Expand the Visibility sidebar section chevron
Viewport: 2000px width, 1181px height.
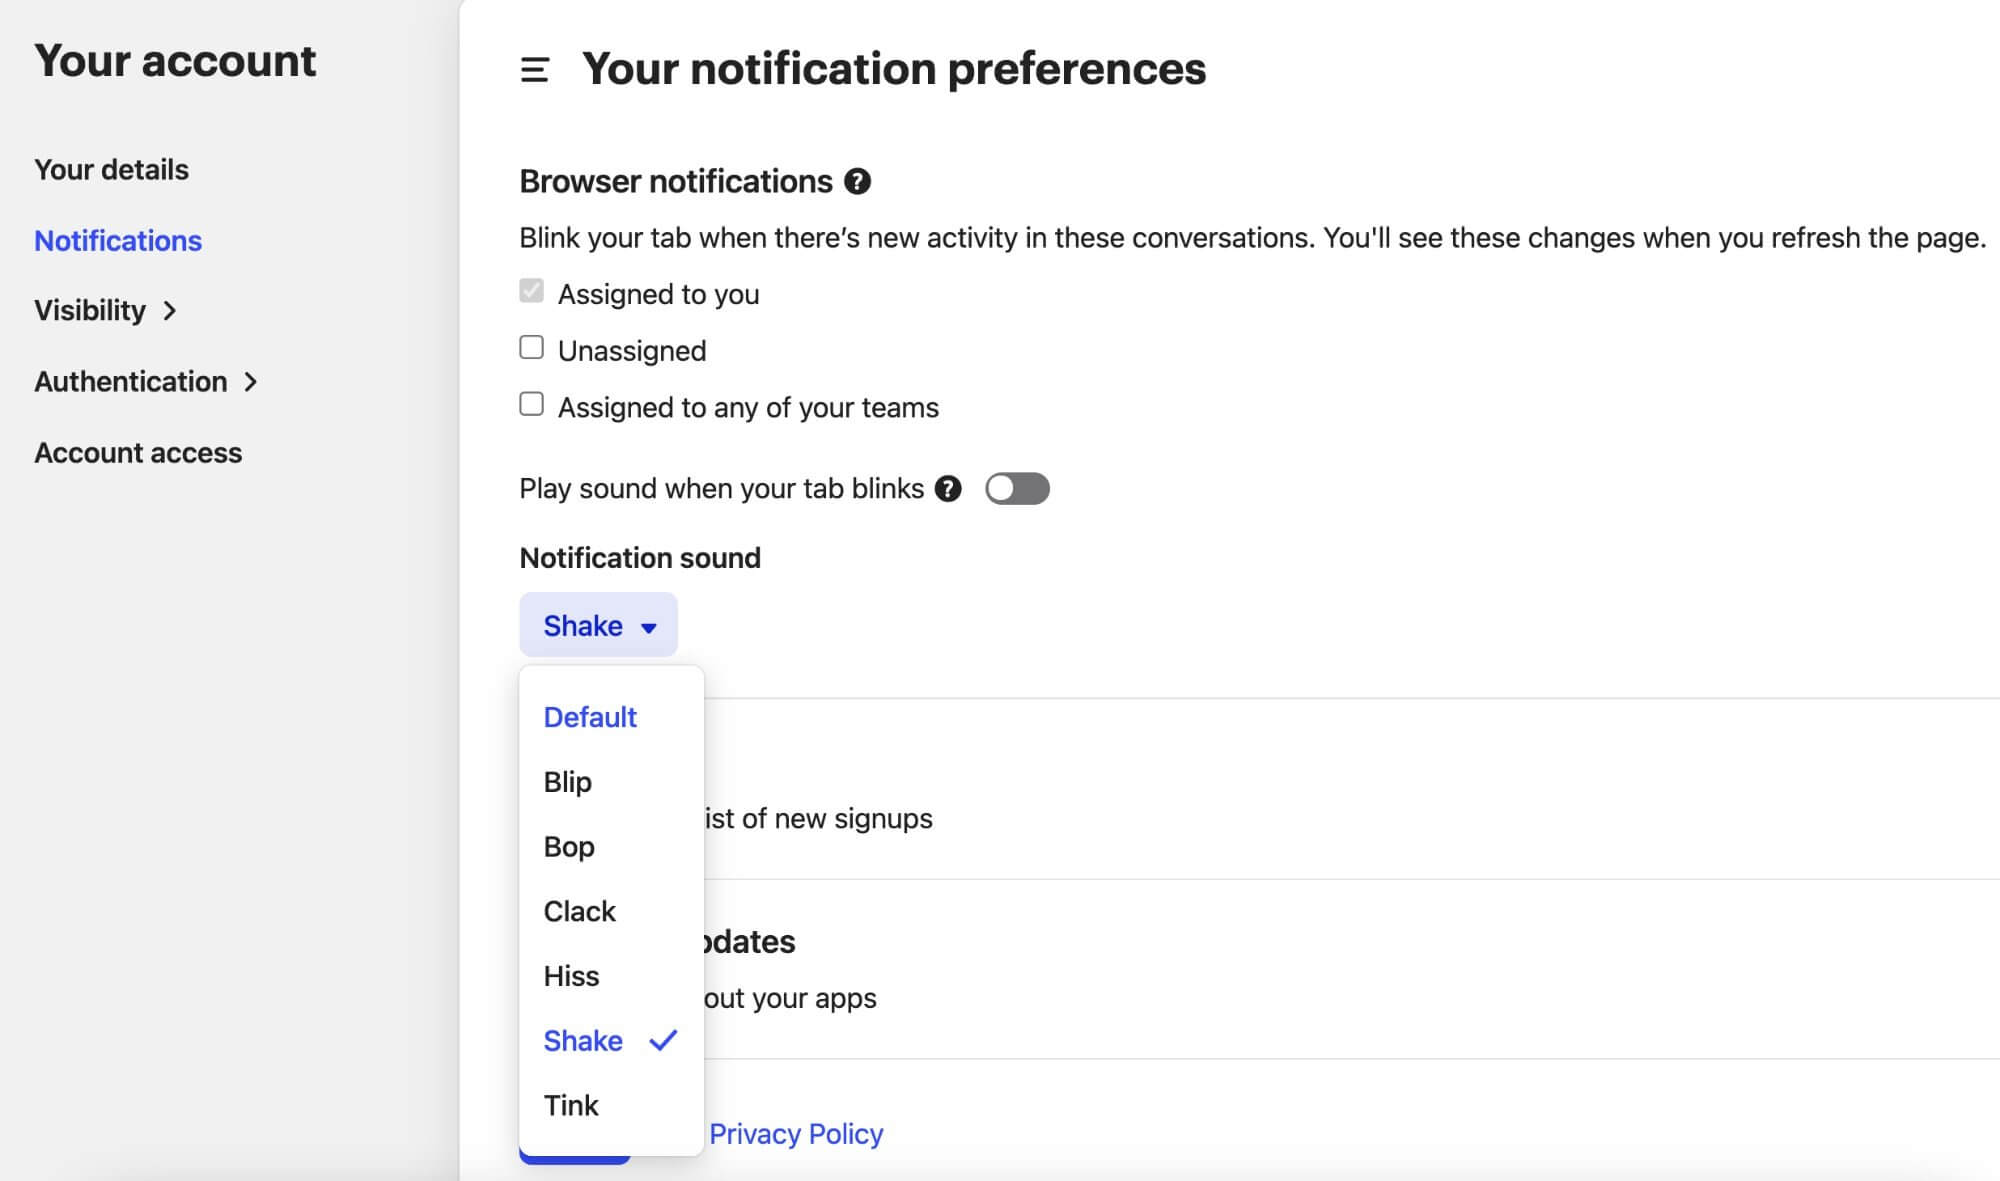(170, 311)
